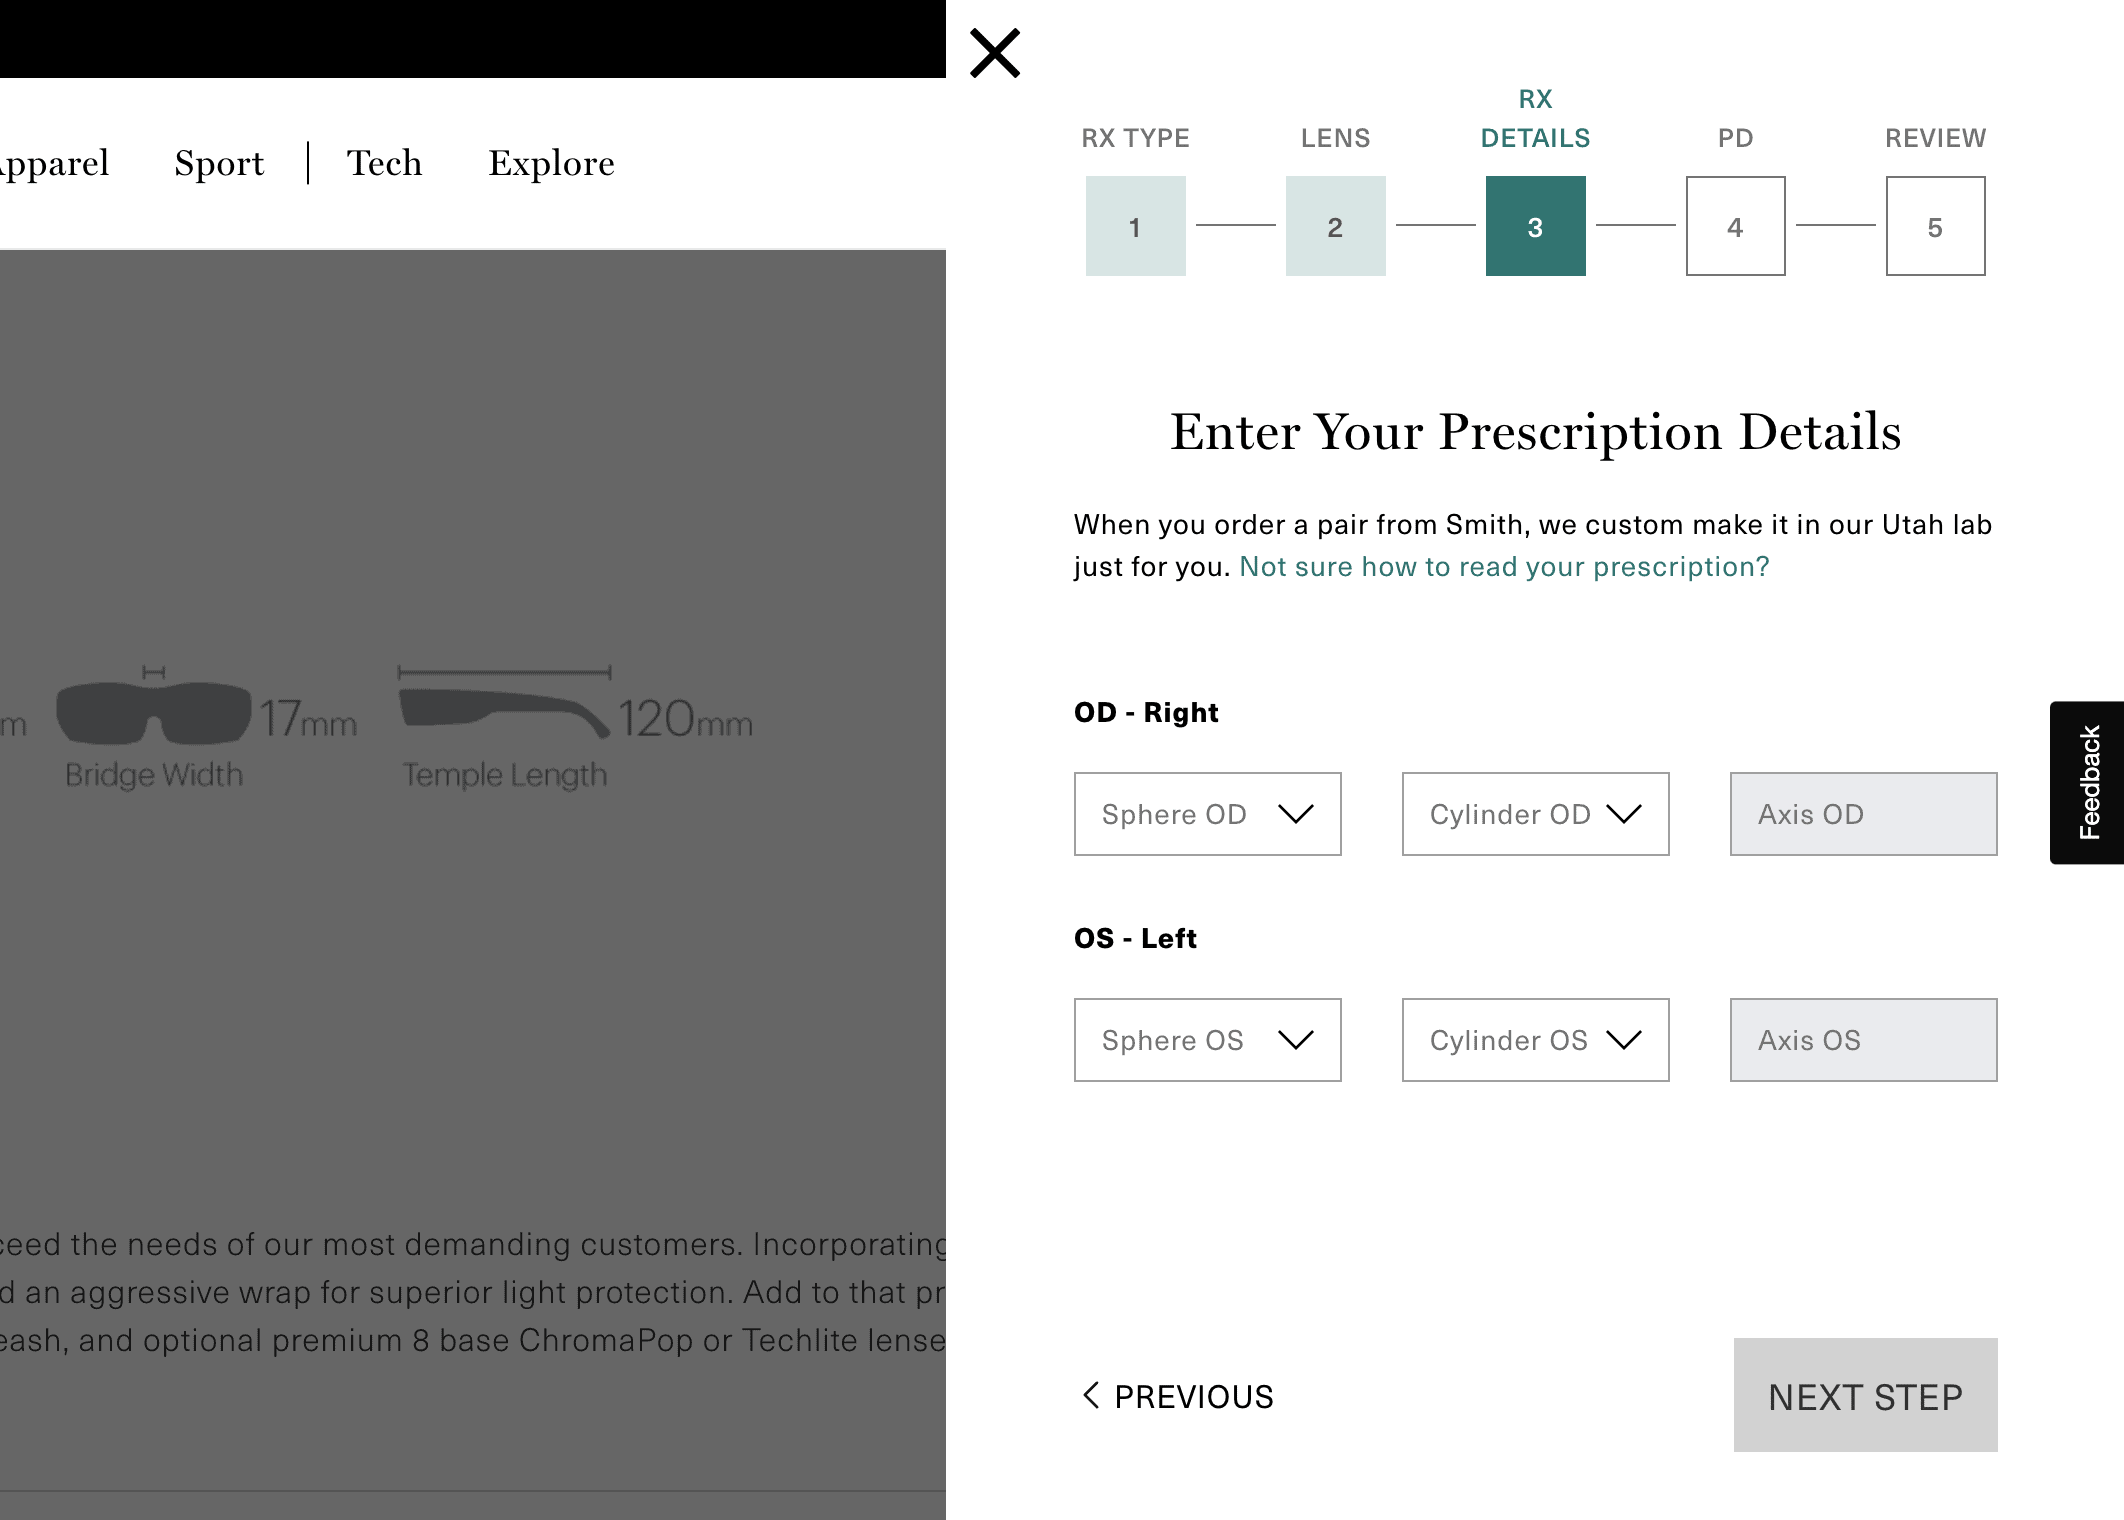Open the Sphere OD dropdown
Viewport: 2124px width, 1520px height.
pos(1207,814)
